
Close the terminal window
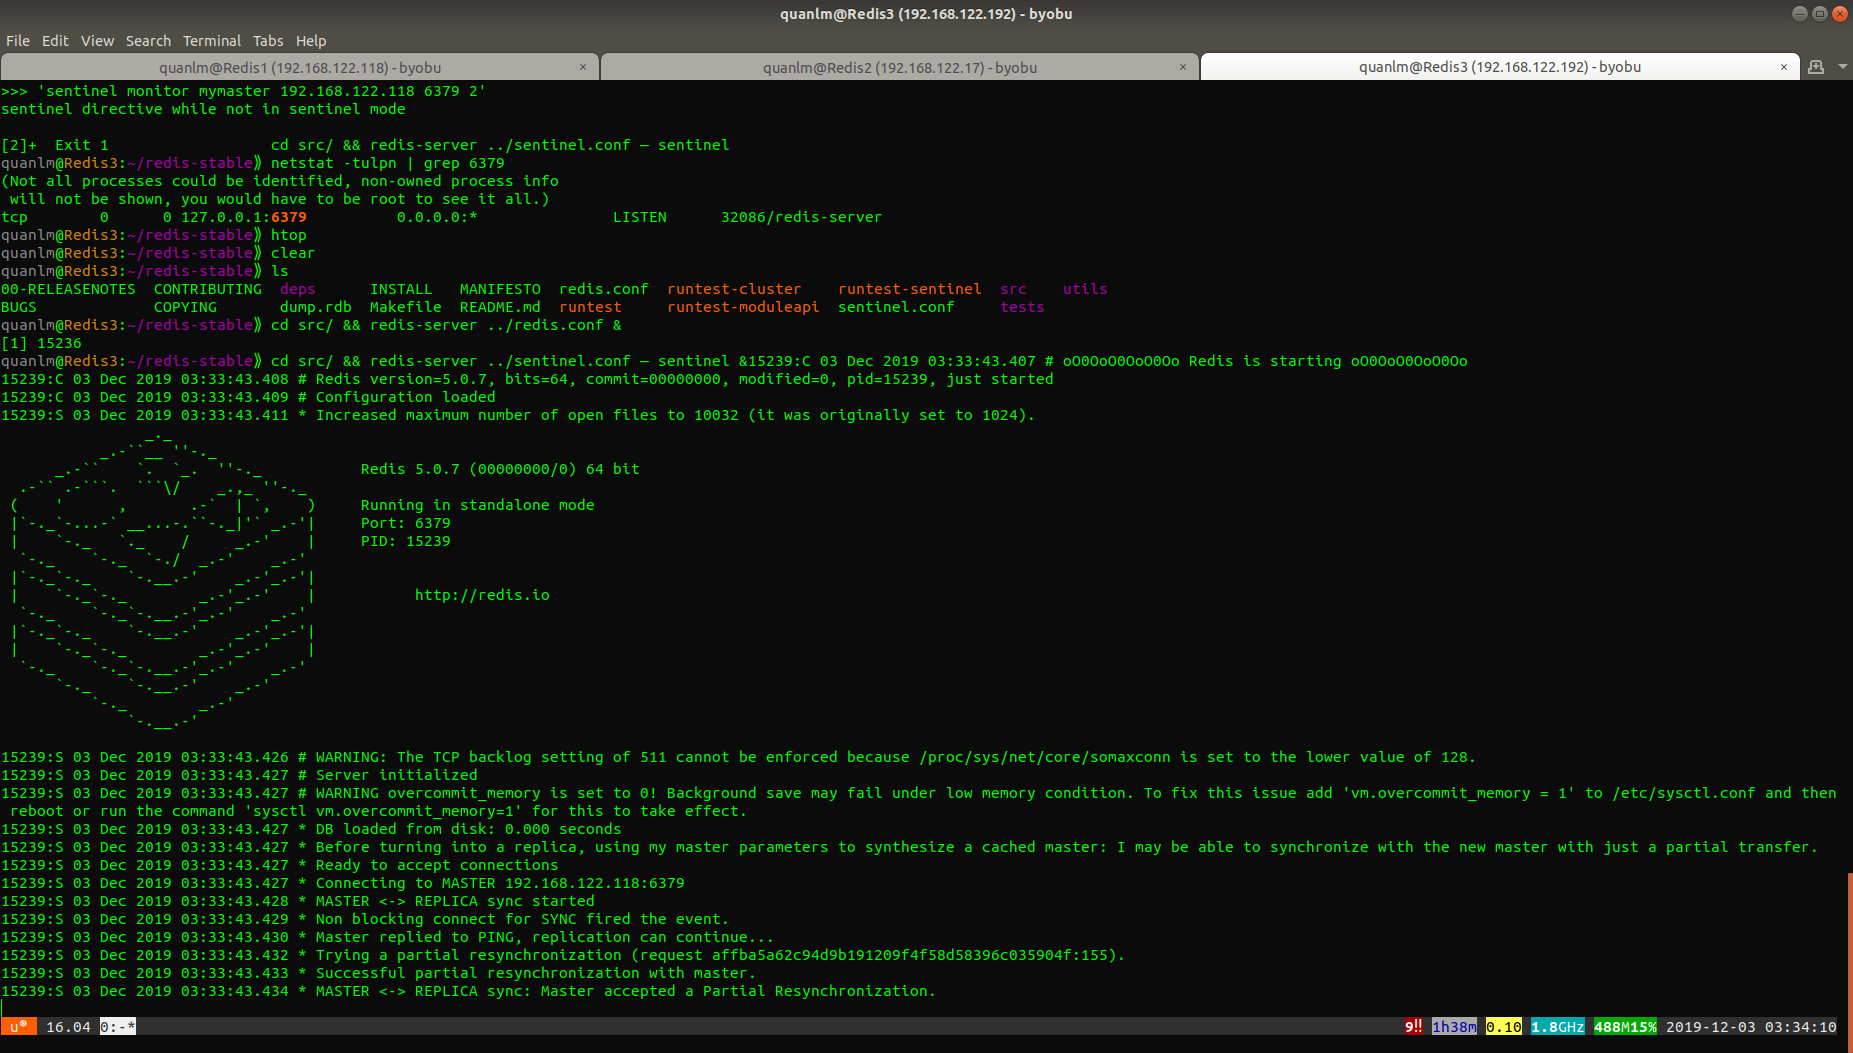1839,14
